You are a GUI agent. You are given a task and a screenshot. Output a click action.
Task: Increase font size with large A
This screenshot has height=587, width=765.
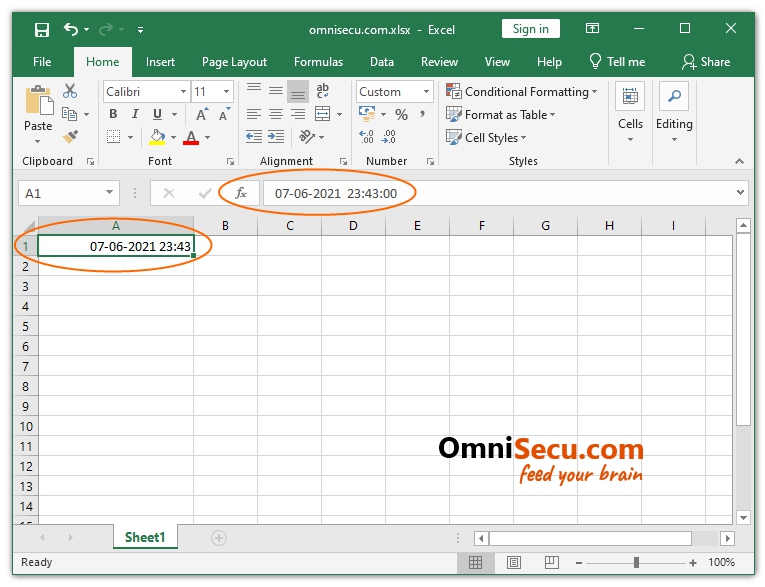[201, 114]
